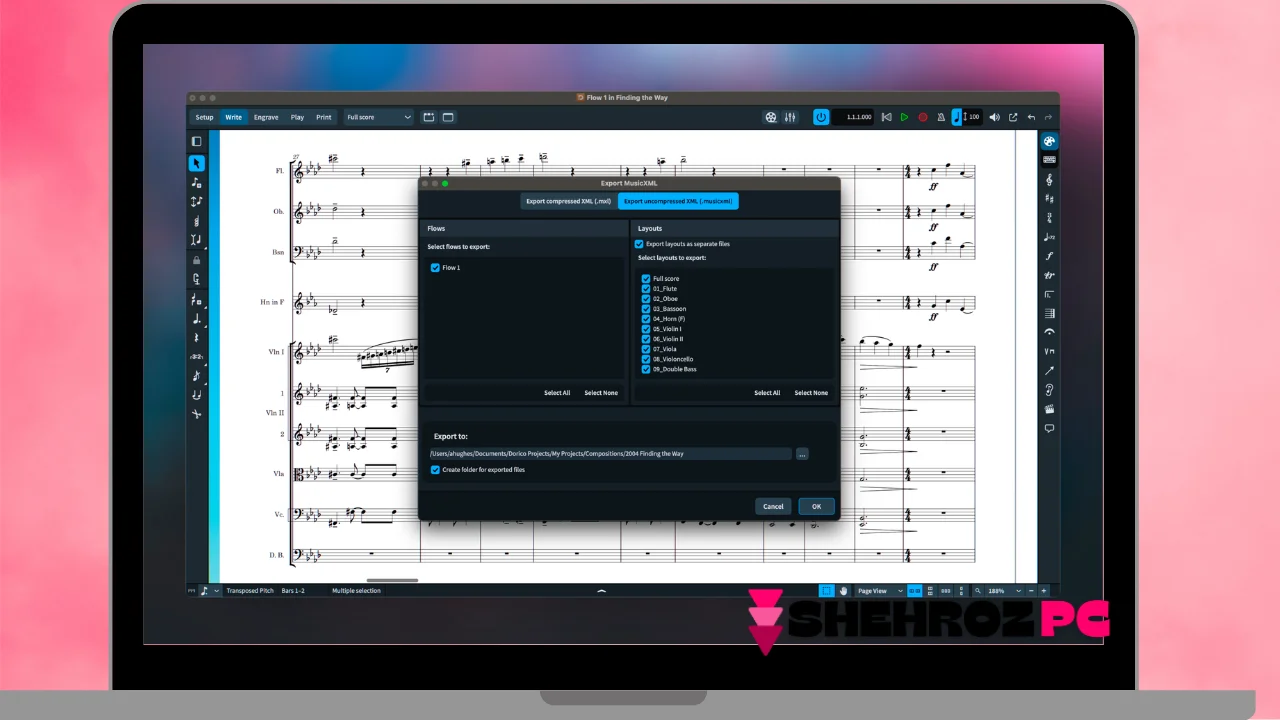Open the holds and pauses fermata icon
This screenshot has height=720, width=1280.
click(x=1049, y=332)
